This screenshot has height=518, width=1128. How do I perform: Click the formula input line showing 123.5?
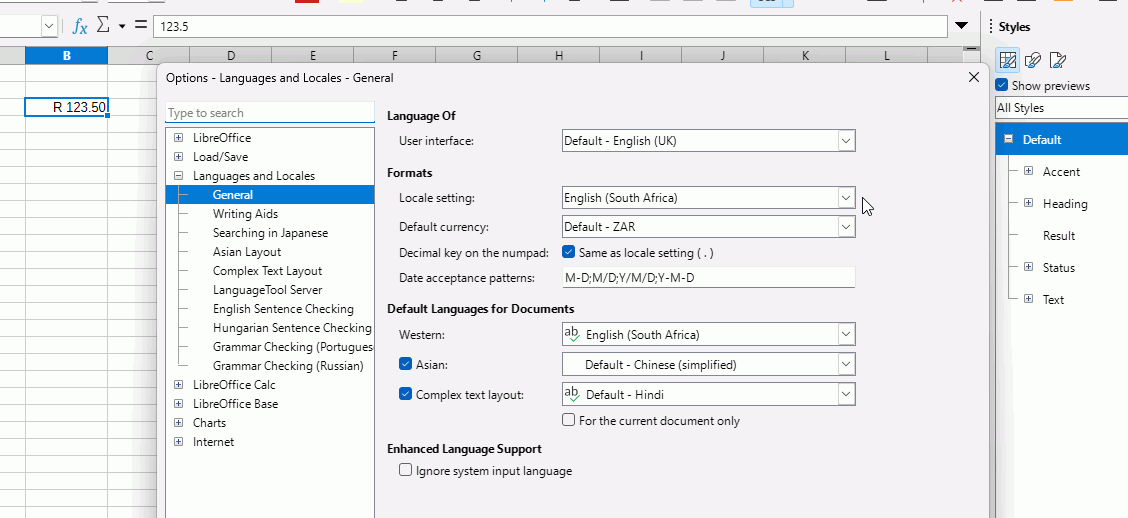550,27
